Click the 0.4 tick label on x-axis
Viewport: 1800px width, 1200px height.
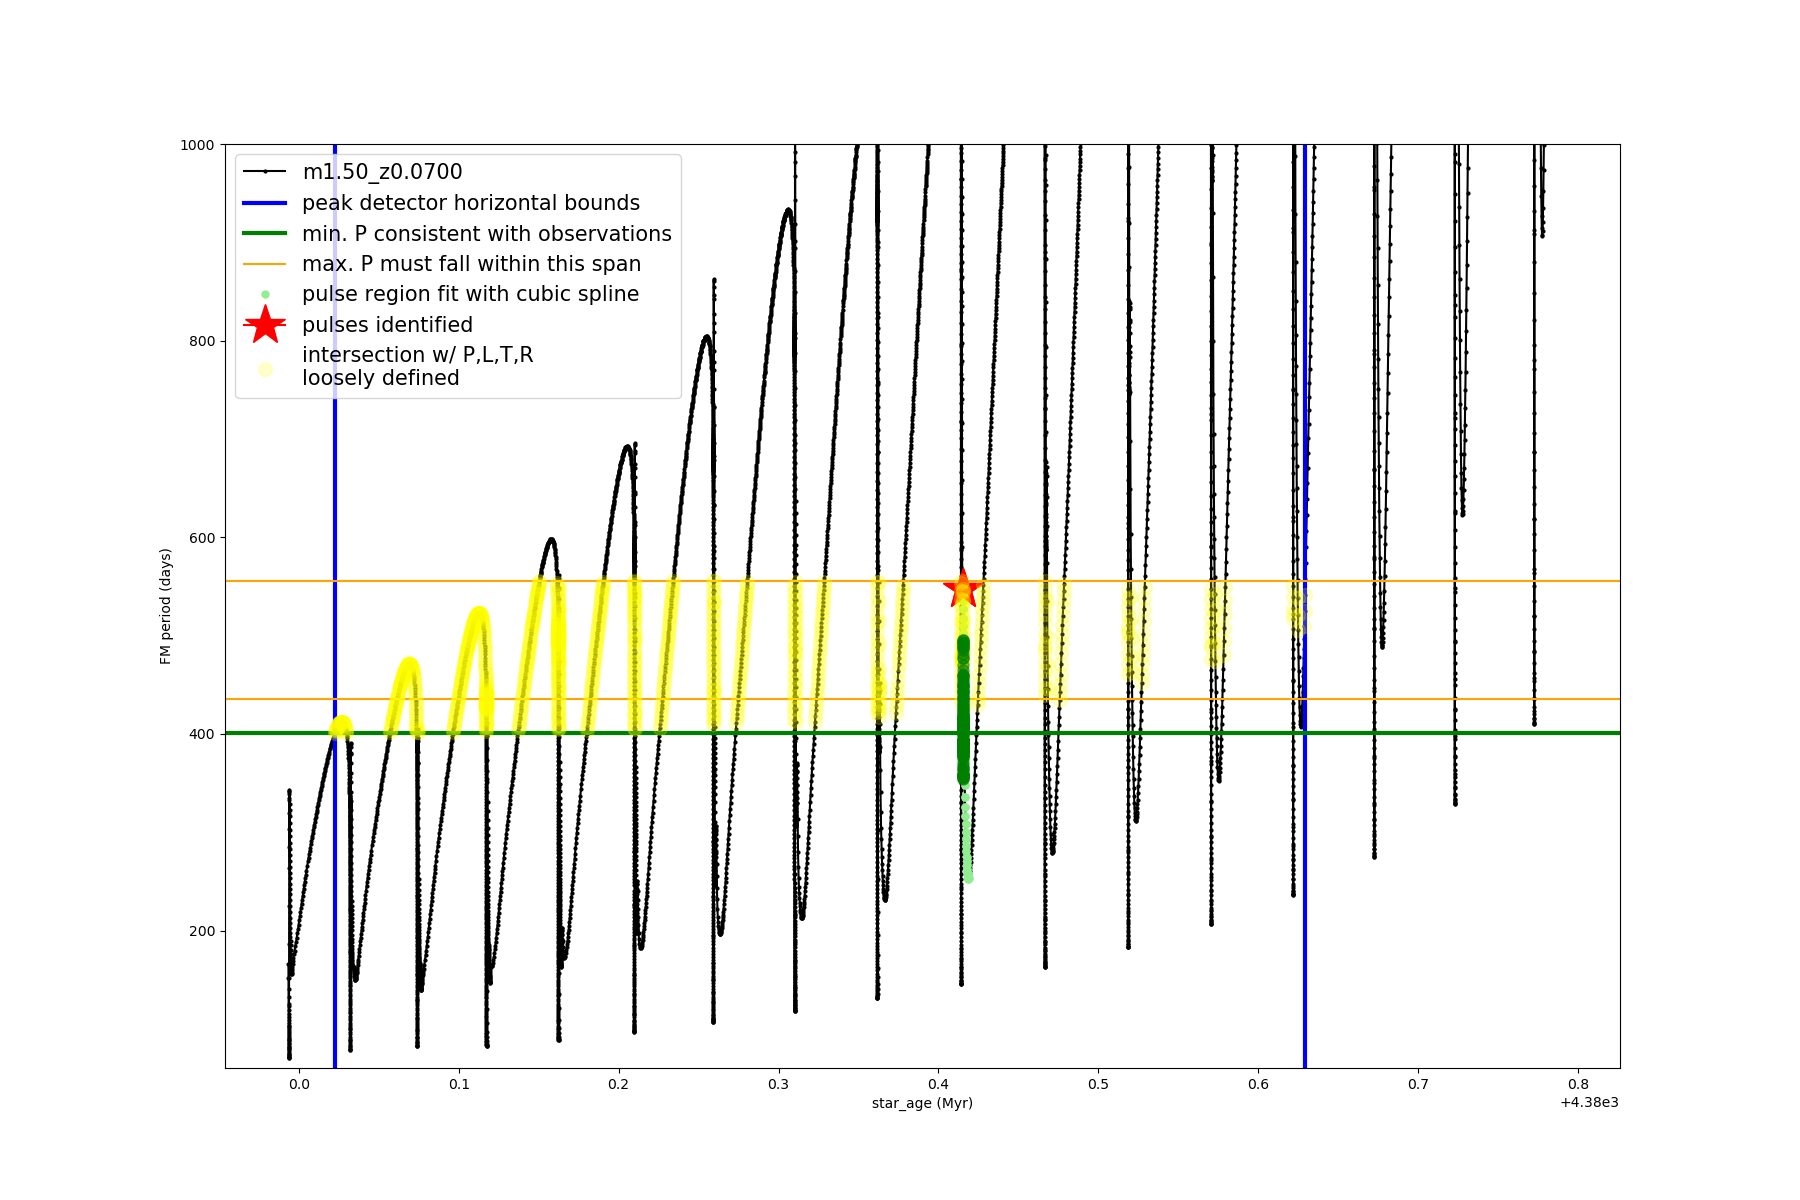[938, 1084]
